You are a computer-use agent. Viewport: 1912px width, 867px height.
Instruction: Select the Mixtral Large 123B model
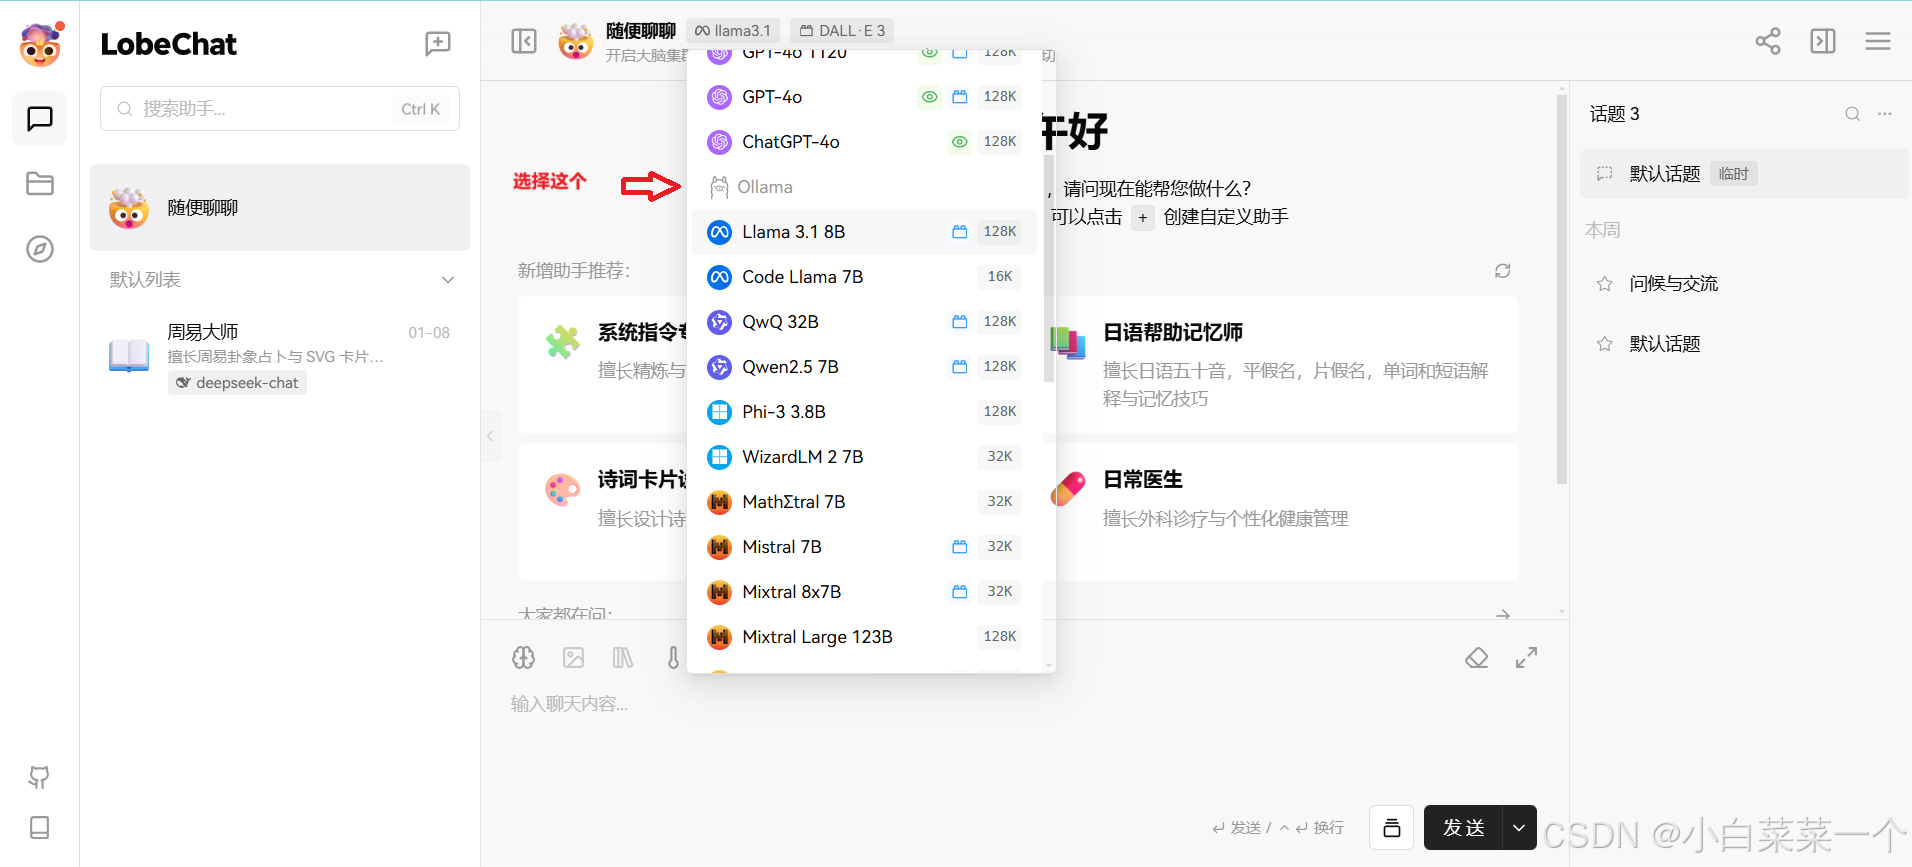[x=864, y=637]
